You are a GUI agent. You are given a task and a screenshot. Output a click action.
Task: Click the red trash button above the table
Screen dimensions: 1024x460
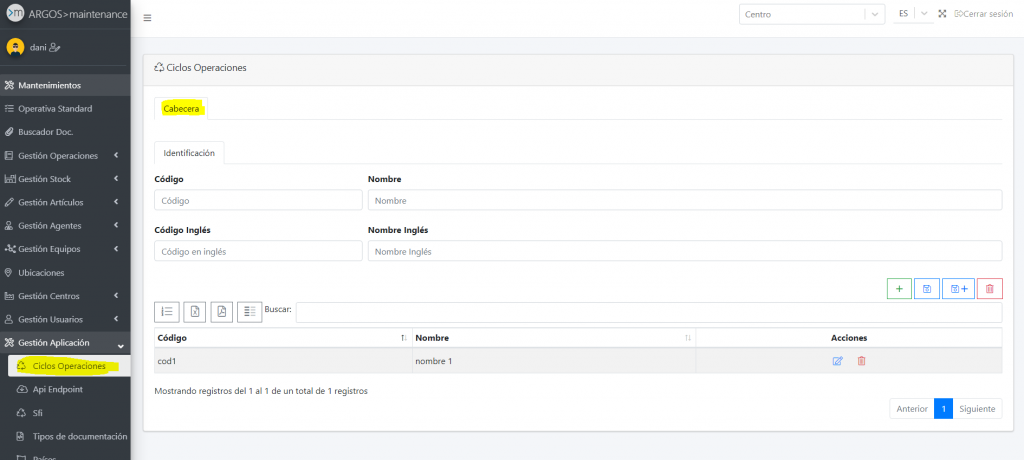989,289
